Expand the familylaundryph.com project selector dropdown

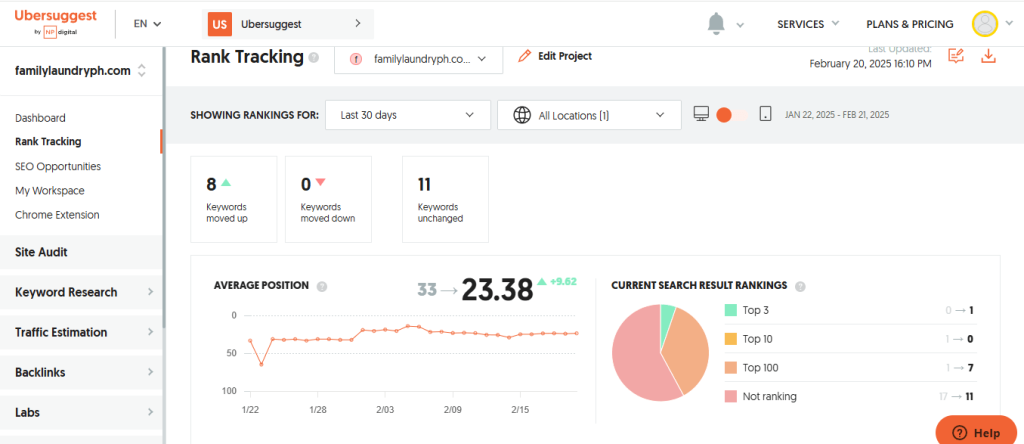pos(417,59)
